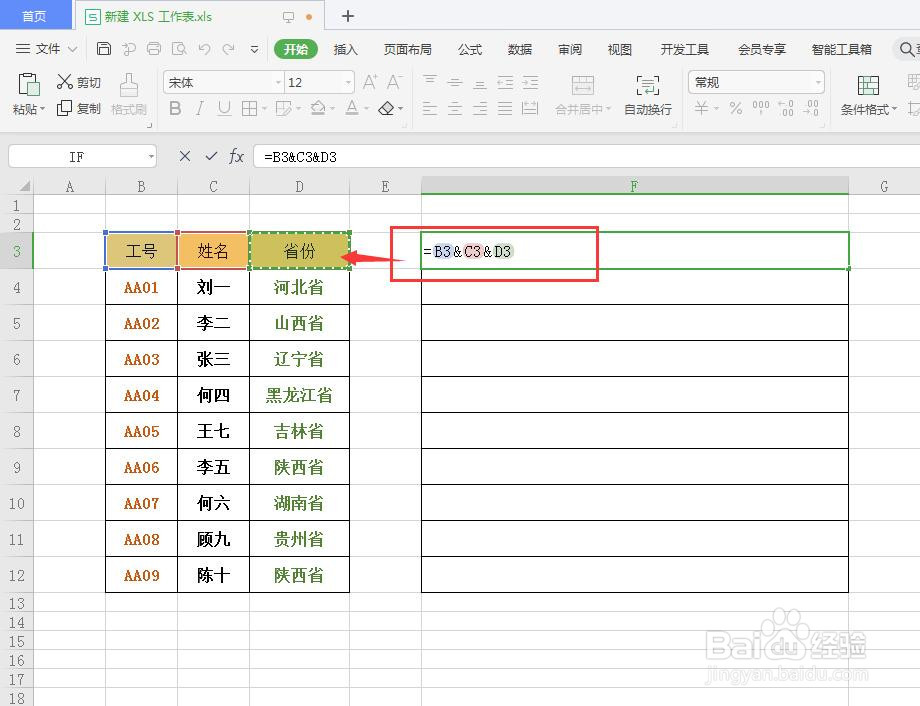Cancel formula entry with X icon

coord(185,156)
